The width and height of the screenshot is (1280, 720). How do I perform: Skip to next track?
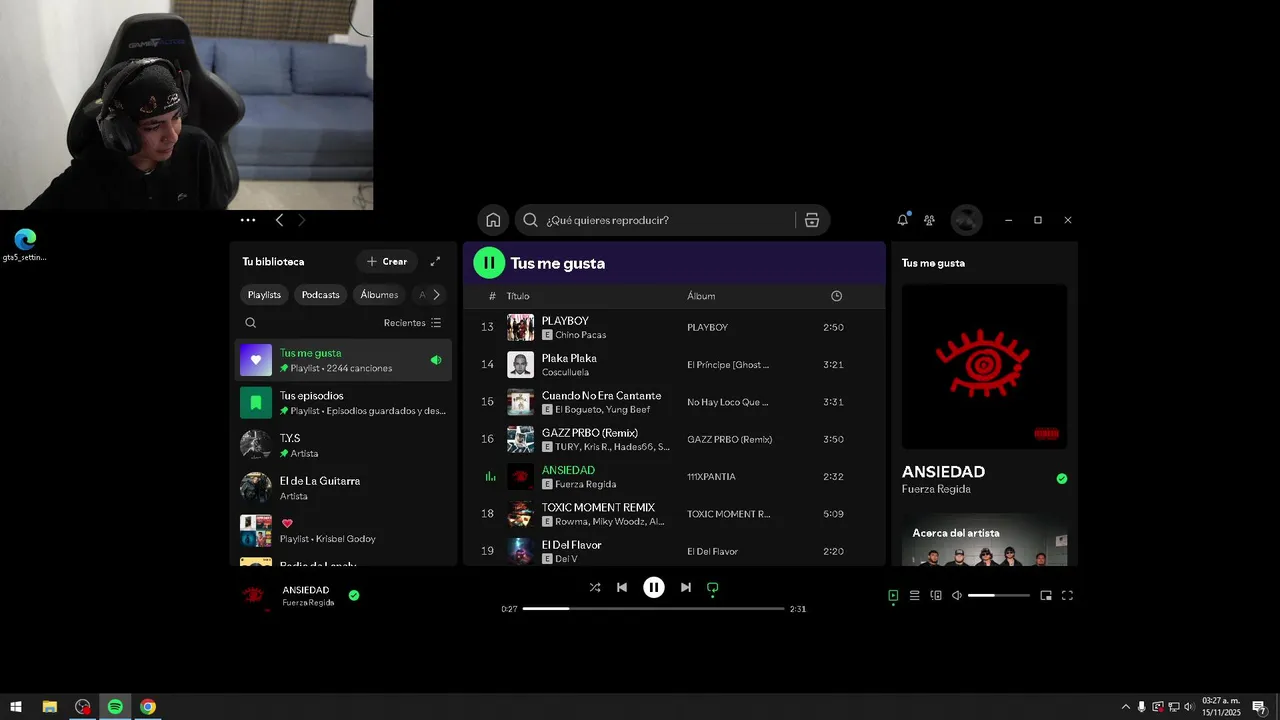point(685,587)
